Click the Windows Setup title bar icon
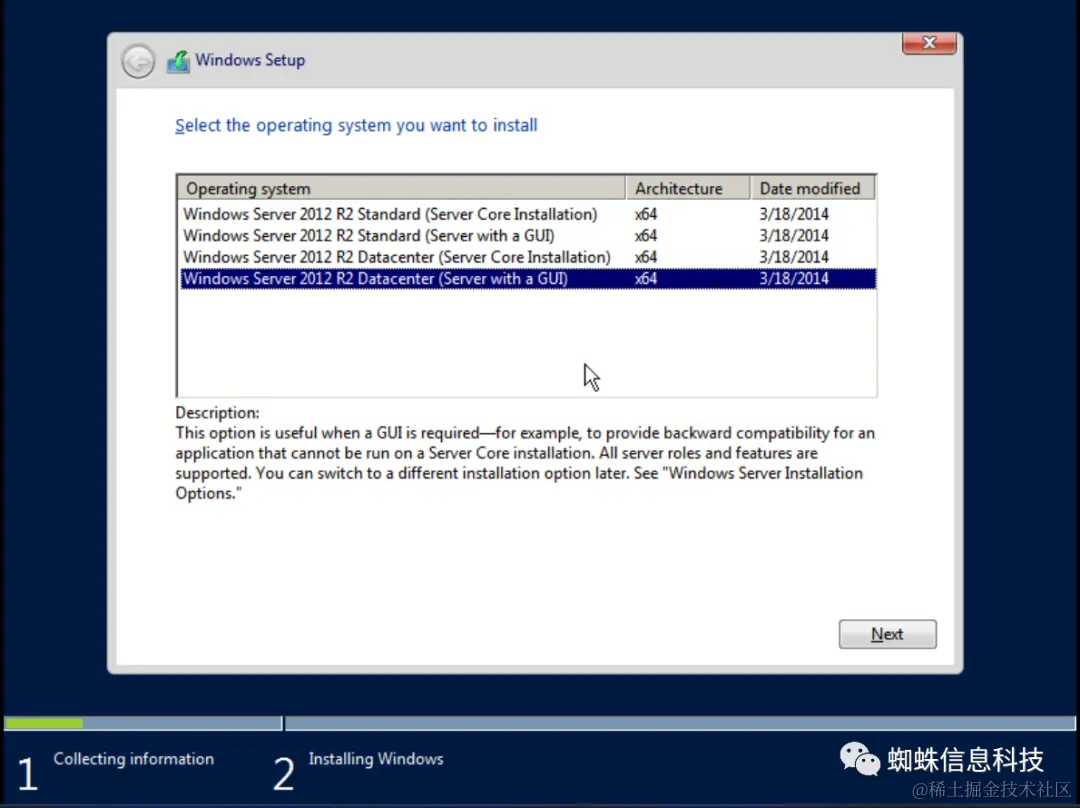 178,61
